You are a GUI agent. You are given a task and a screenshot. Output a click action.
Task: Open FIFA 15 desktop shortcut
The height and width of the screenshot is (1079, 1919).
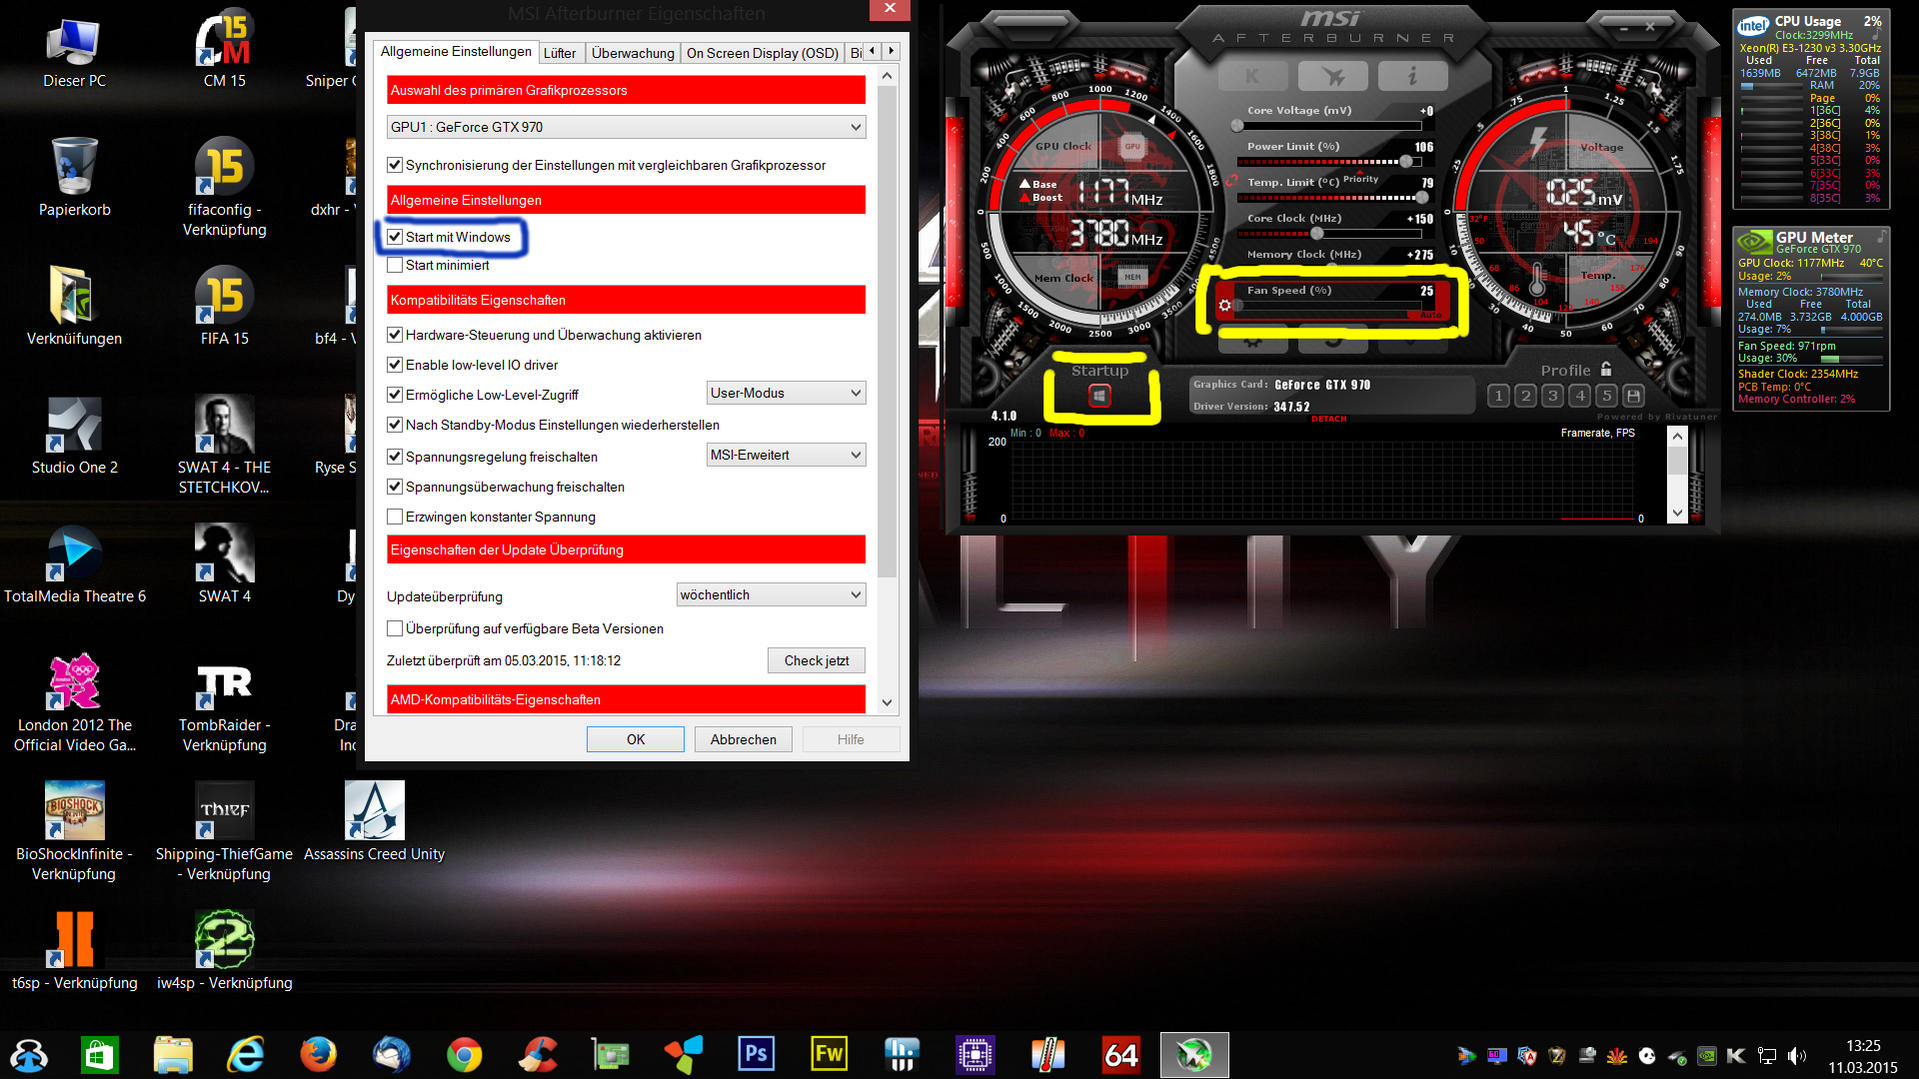pos(224,306)
